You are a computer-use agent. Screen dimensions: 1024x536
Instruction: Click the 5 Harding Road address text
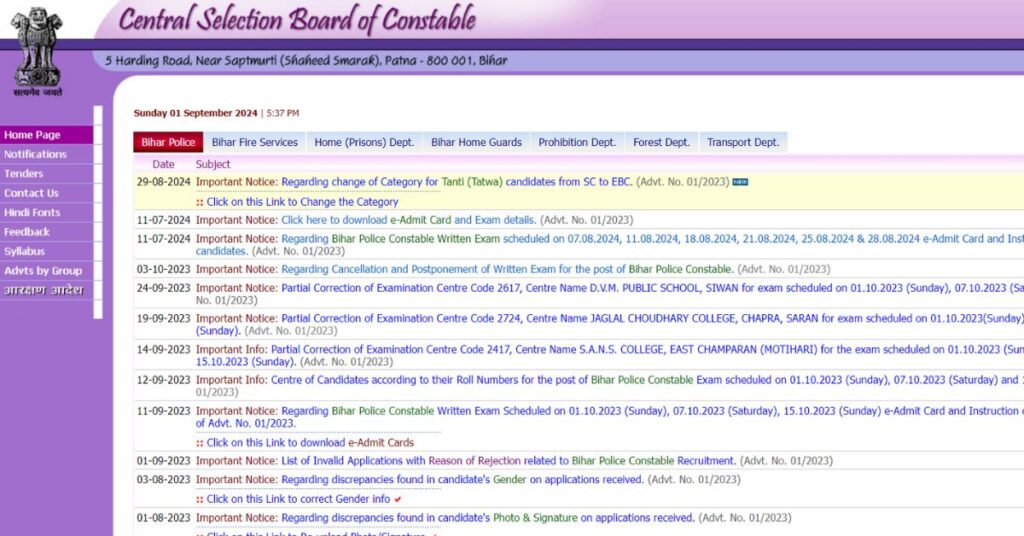306,61
